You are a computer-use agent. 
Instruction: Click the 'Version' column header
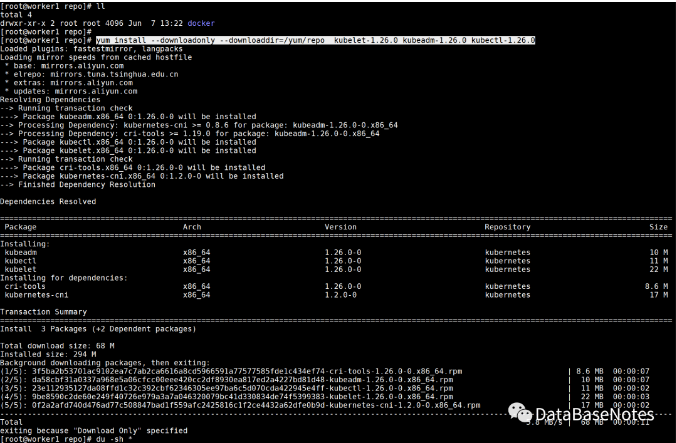[x=341, y=227]
